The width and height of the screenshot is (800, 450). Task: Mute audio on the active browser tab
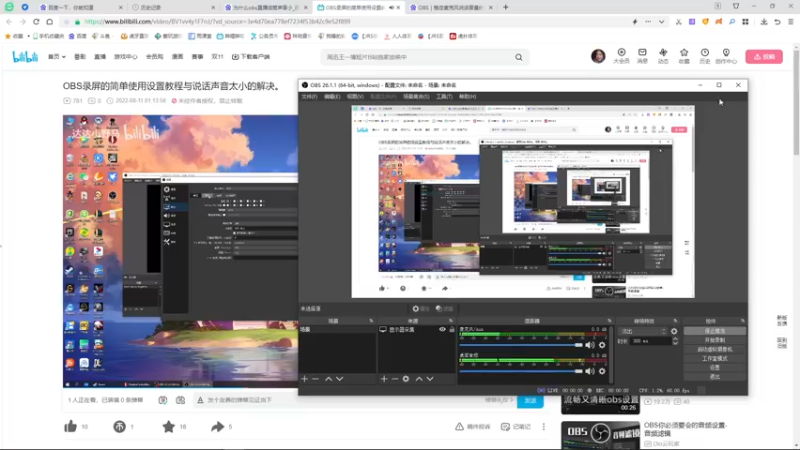click(x=391, y=8)
